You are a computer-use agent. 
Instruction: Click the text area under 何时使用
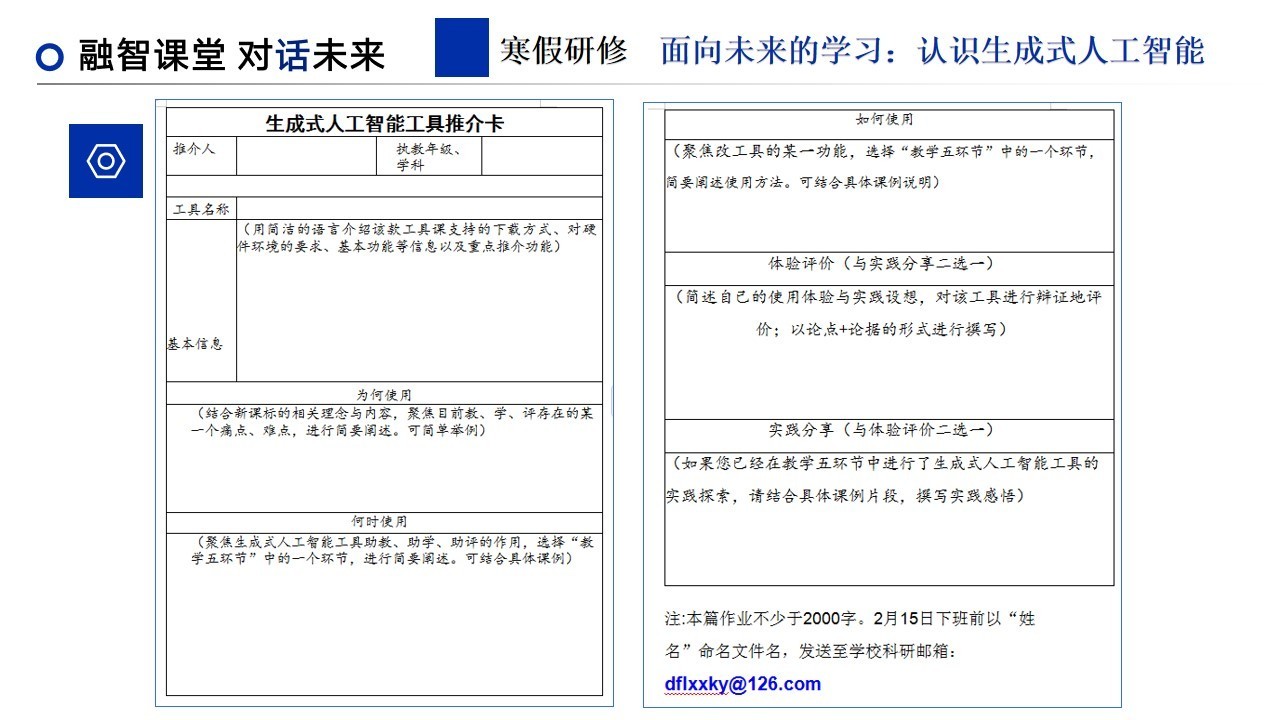pos(384,620)
